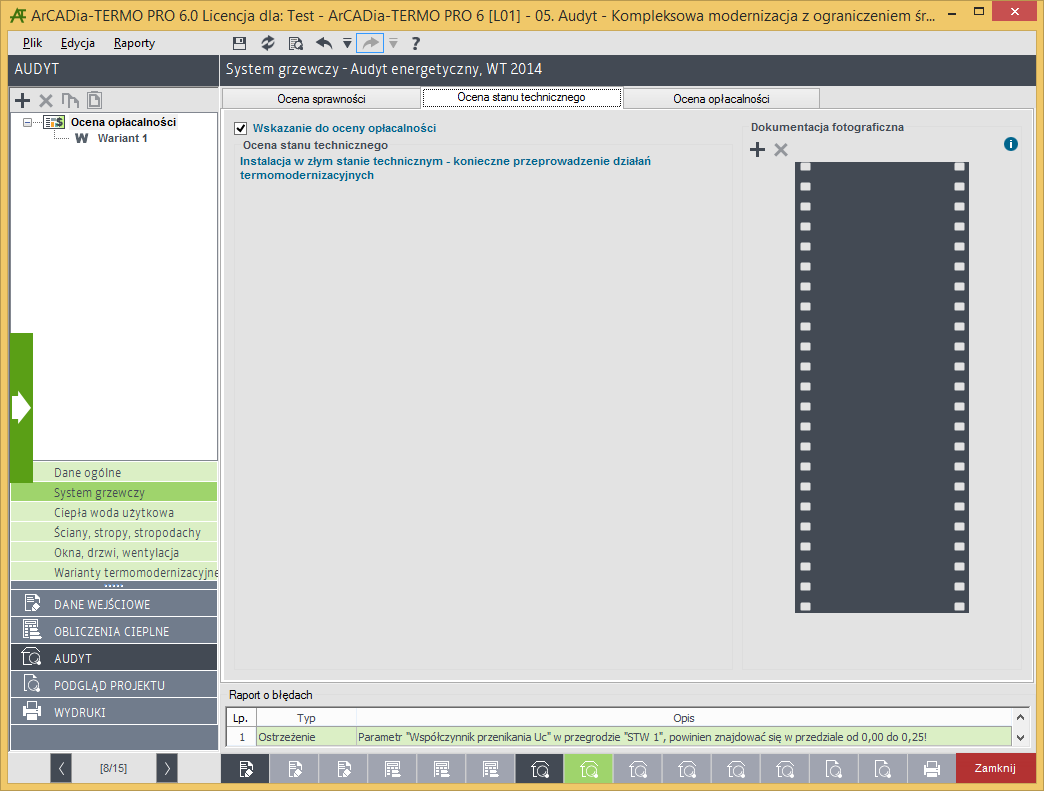Click the ArCADia app logo in the title bar
The image size is (1044, 791).
19,15
